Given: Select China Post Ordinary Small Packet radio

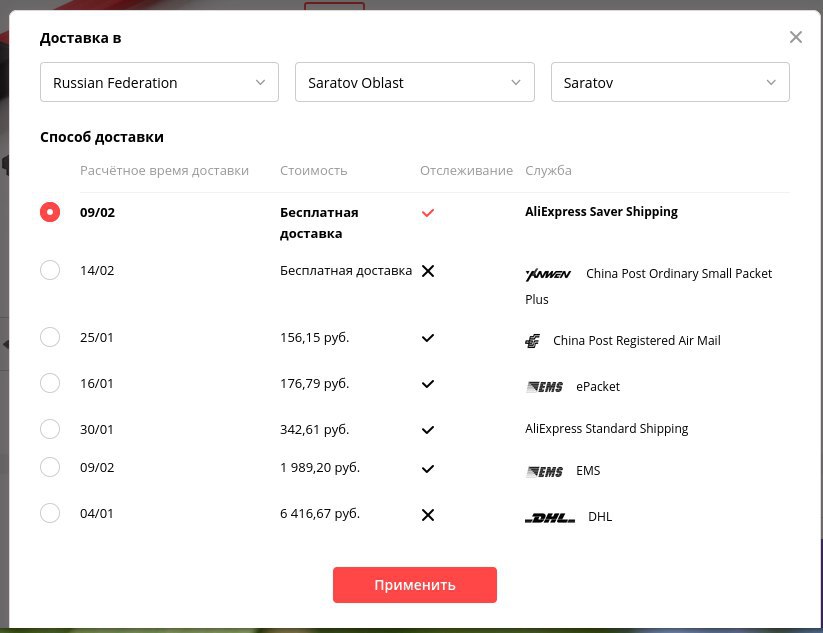Looking at the screenshot, I should (50, 270).
